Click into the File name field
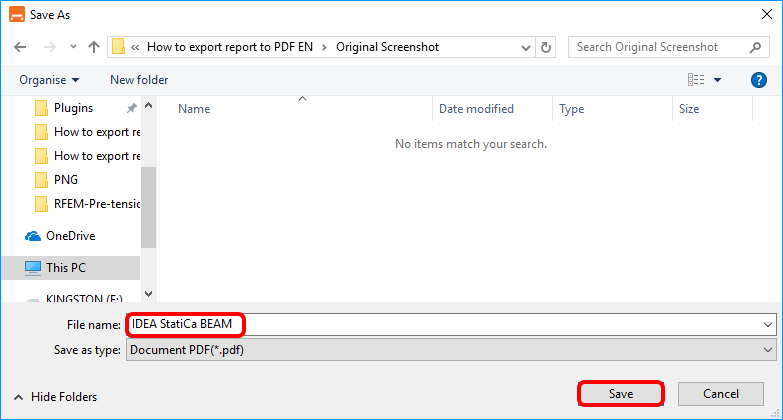This screenshot has height=420, width=783. [450, 325]
